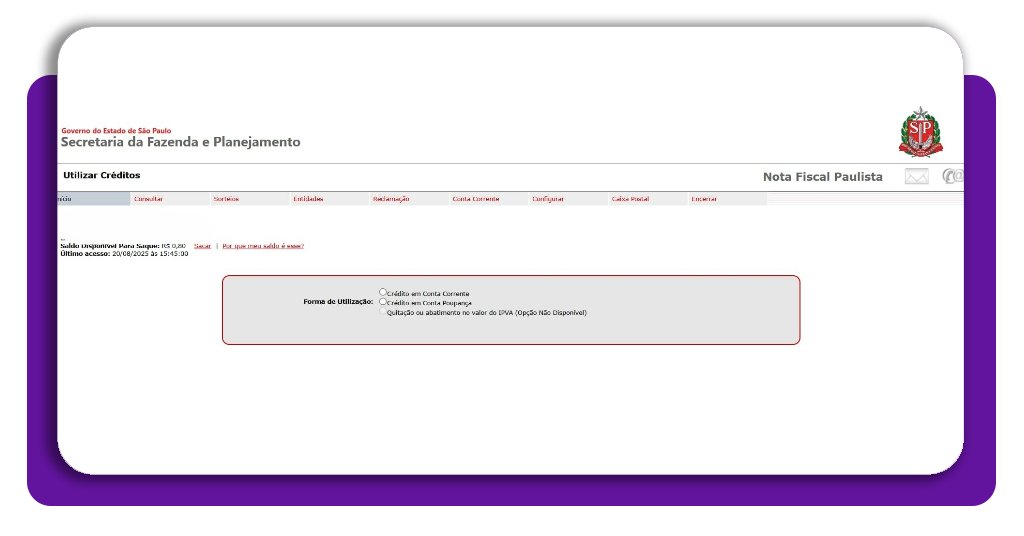The width and height of the screenshot is (1024, 536).
Task: Select Crédito em Conta Poupança option
Action: (x=383, y=301)
